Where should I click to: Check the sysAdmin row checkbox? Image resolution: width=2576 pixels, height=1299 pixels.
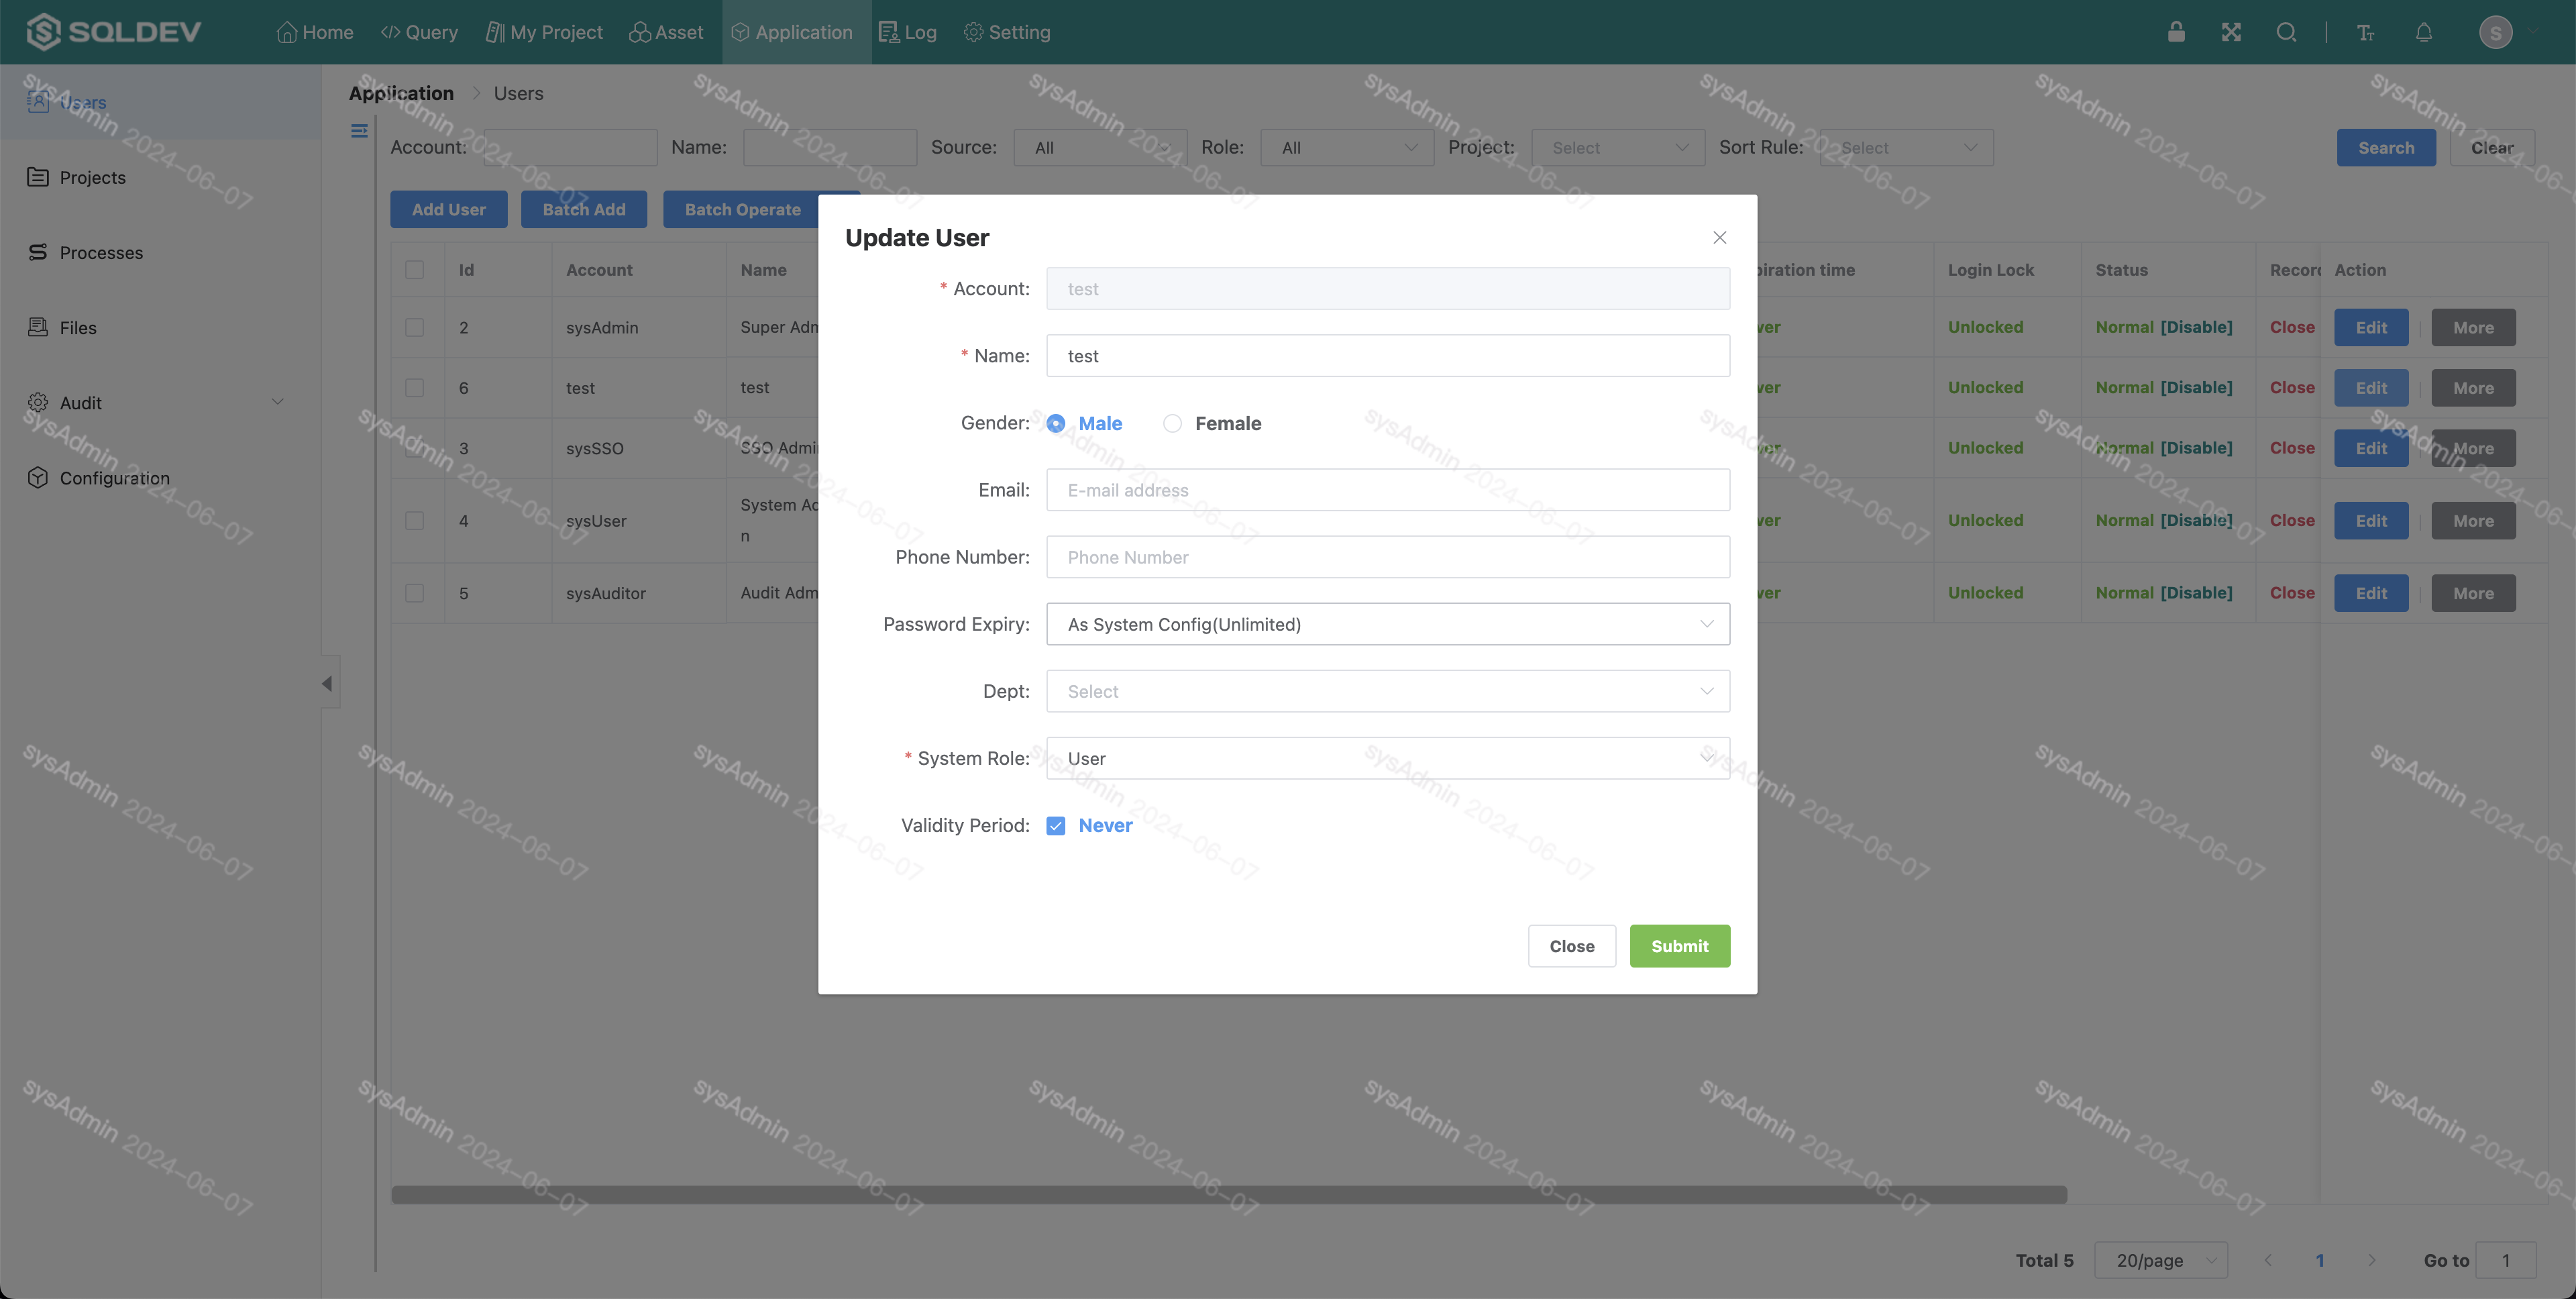pos(414,327)
